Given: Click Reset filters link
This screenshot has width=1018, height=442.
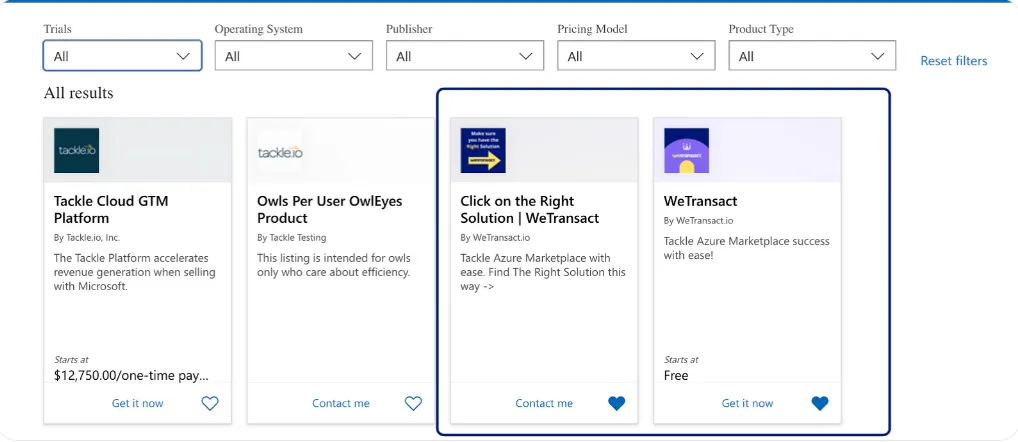Looking at the screenshot, I should click(x=954, y=61).
